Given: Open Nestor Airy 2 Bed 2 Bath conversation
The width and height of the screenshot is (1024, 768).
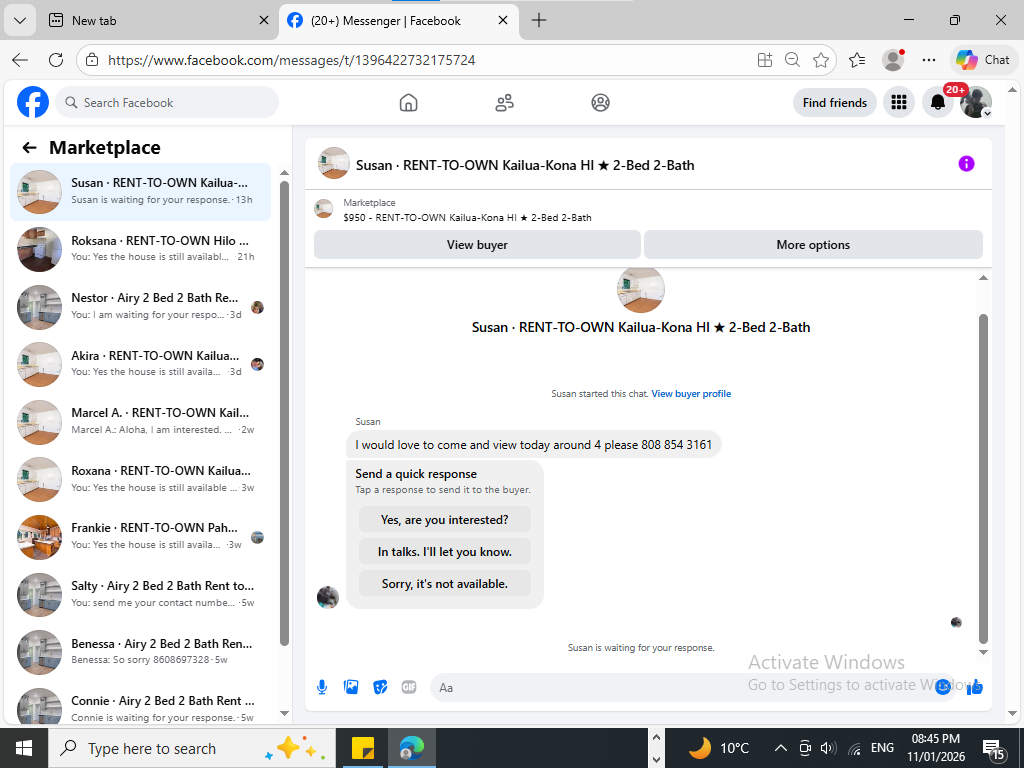Looking at the screenshot, I should click(140, 306).
